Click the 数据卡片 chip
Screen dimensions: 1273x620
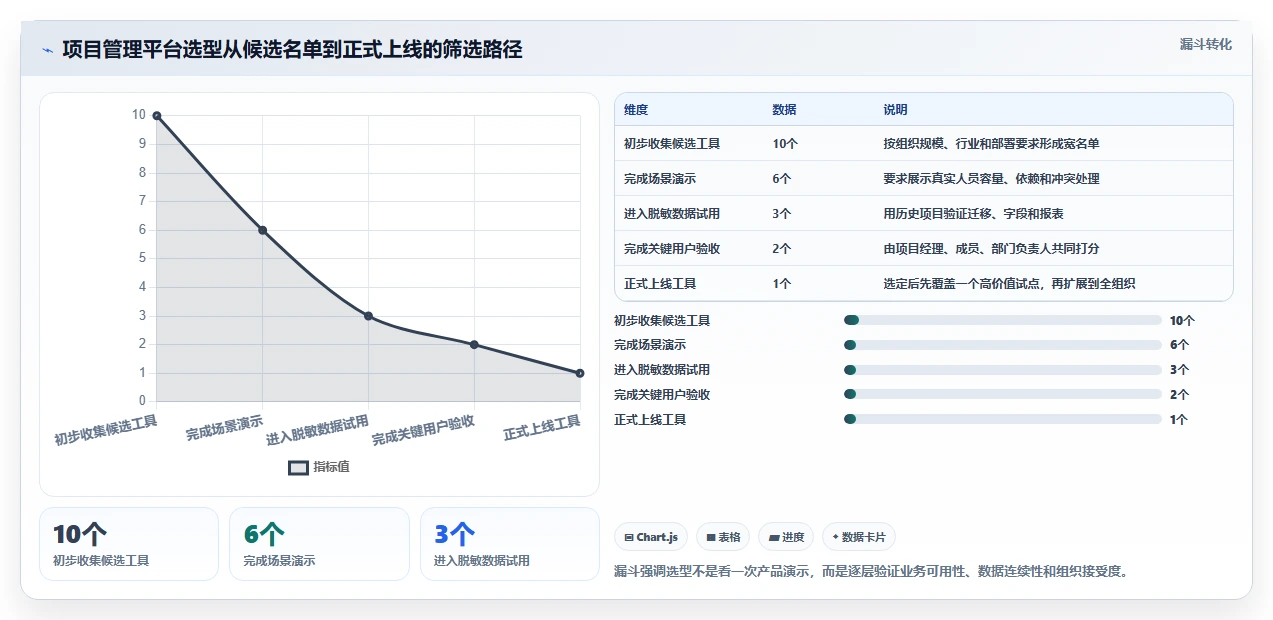click(859, 537)
